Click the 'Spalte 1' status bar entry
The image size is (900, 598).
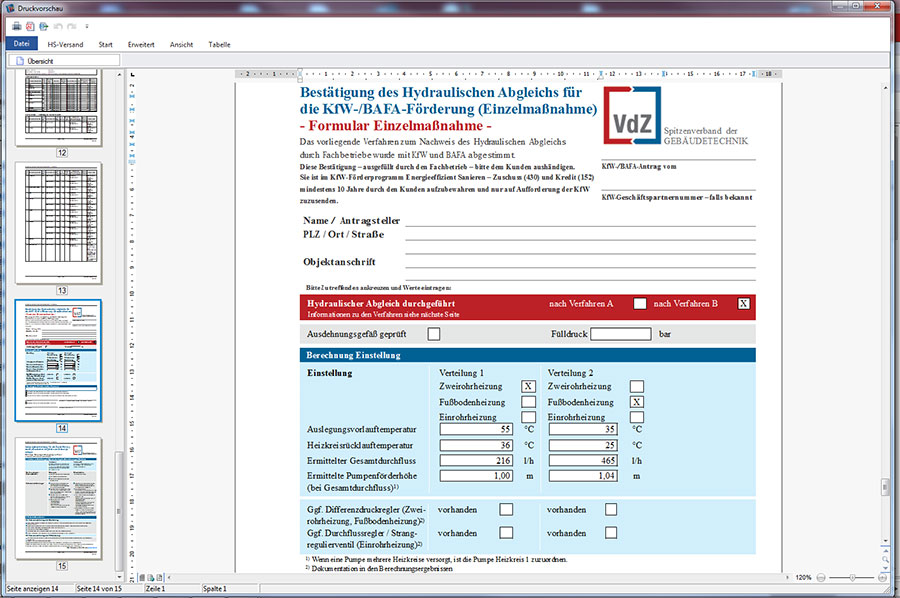coord(215,589)
